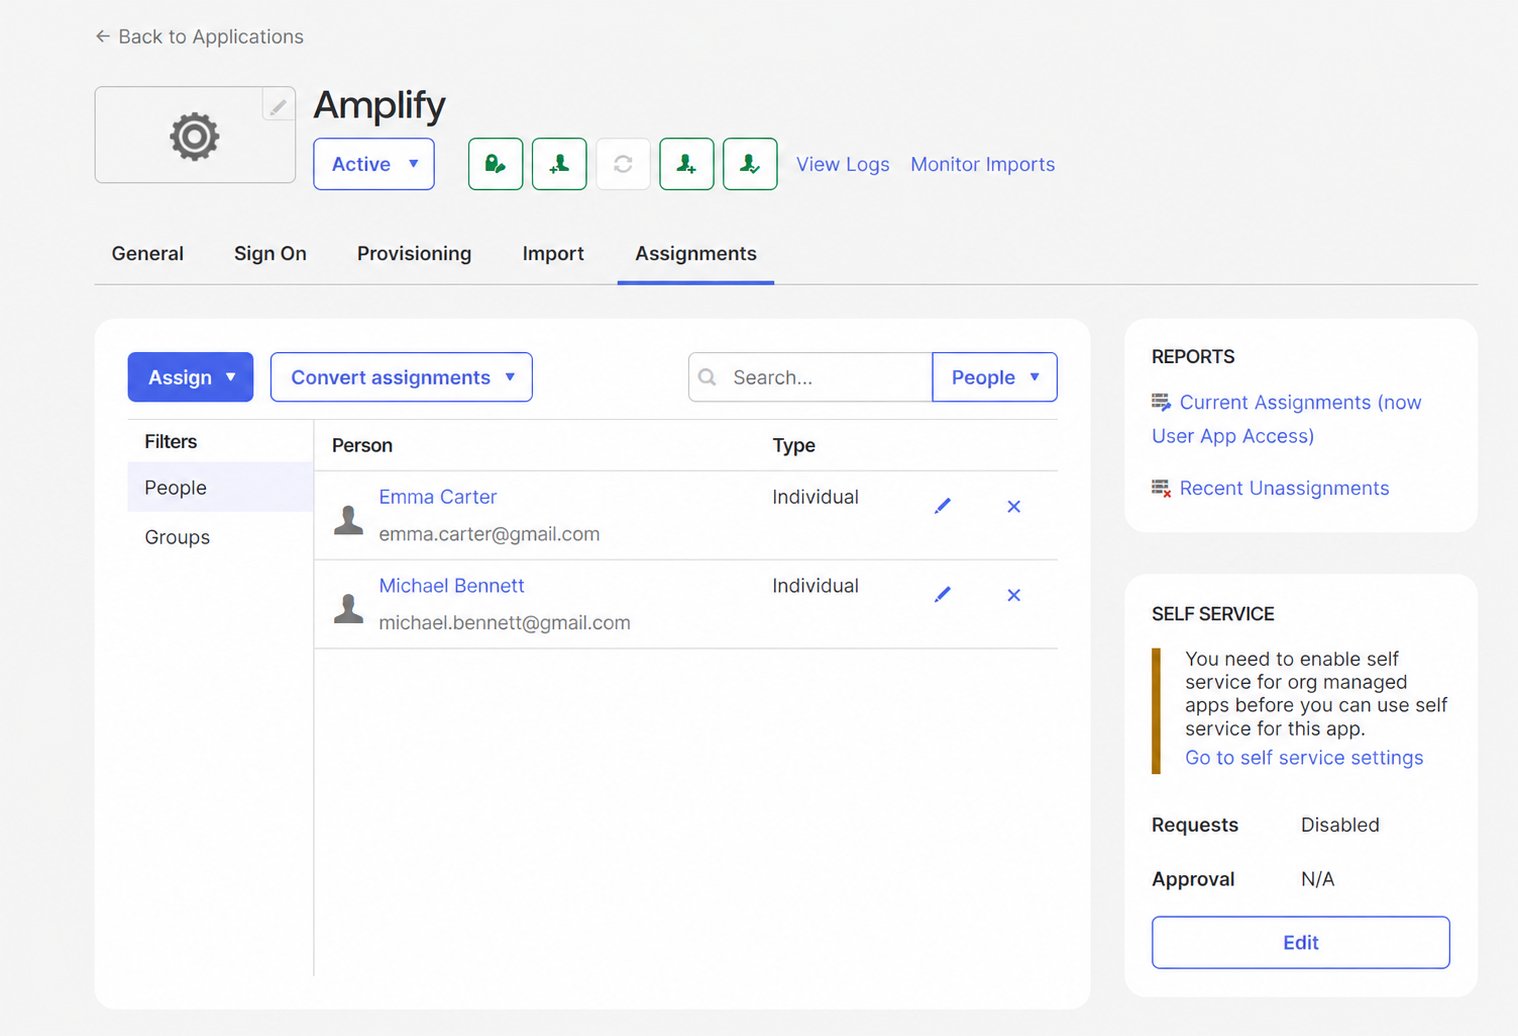Image resolution: width=1518 pixels, height=1036 pixels.
Task: Select the Groups filter
Action: tap(220, 537)
